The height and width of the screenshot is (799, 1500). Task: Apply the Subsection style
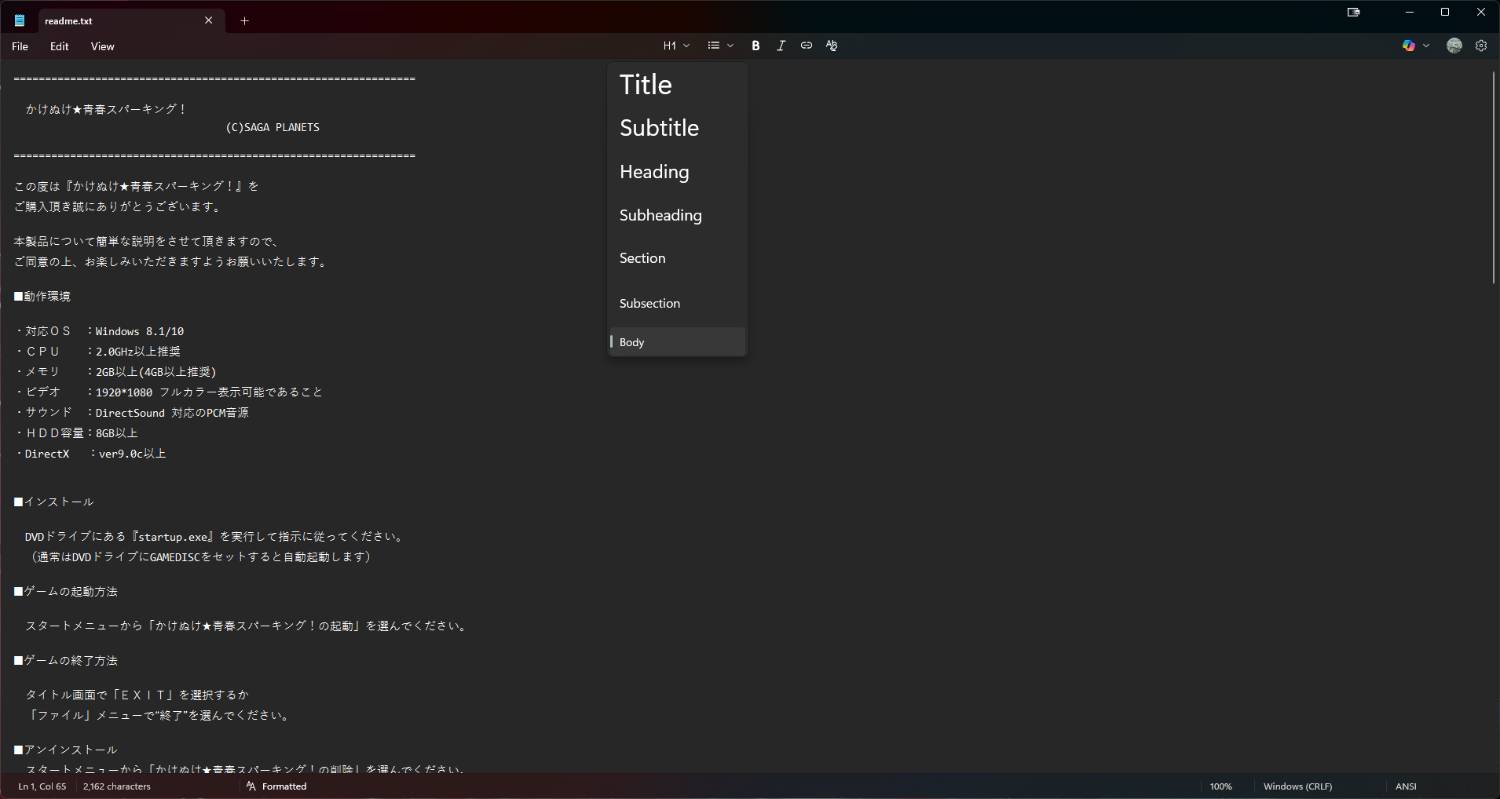[677, 303]
